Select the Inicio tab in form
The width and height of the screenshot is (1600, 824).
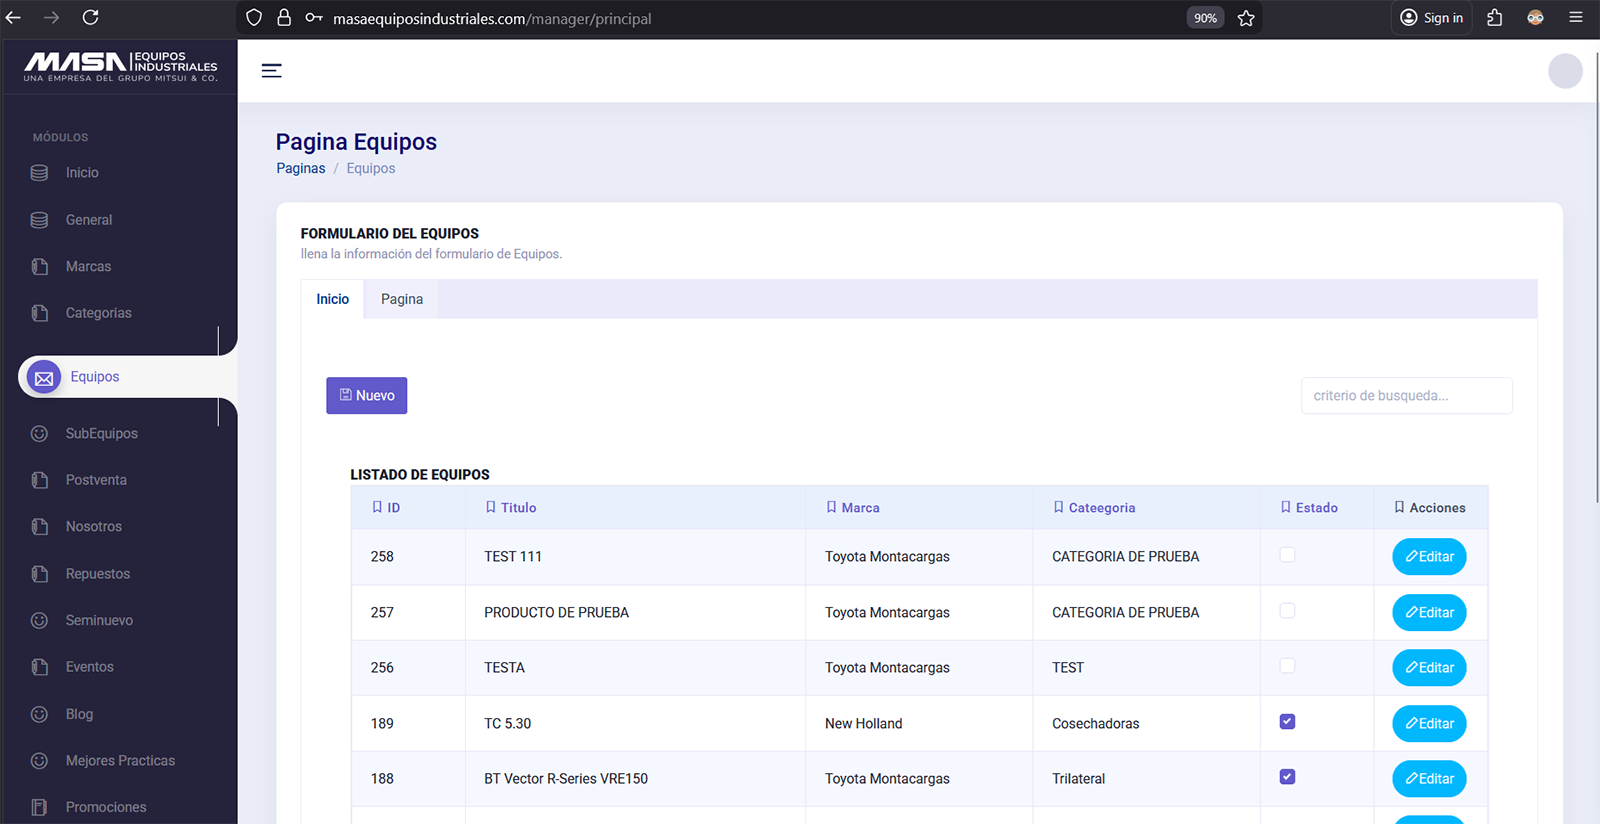tap(333, 299)
